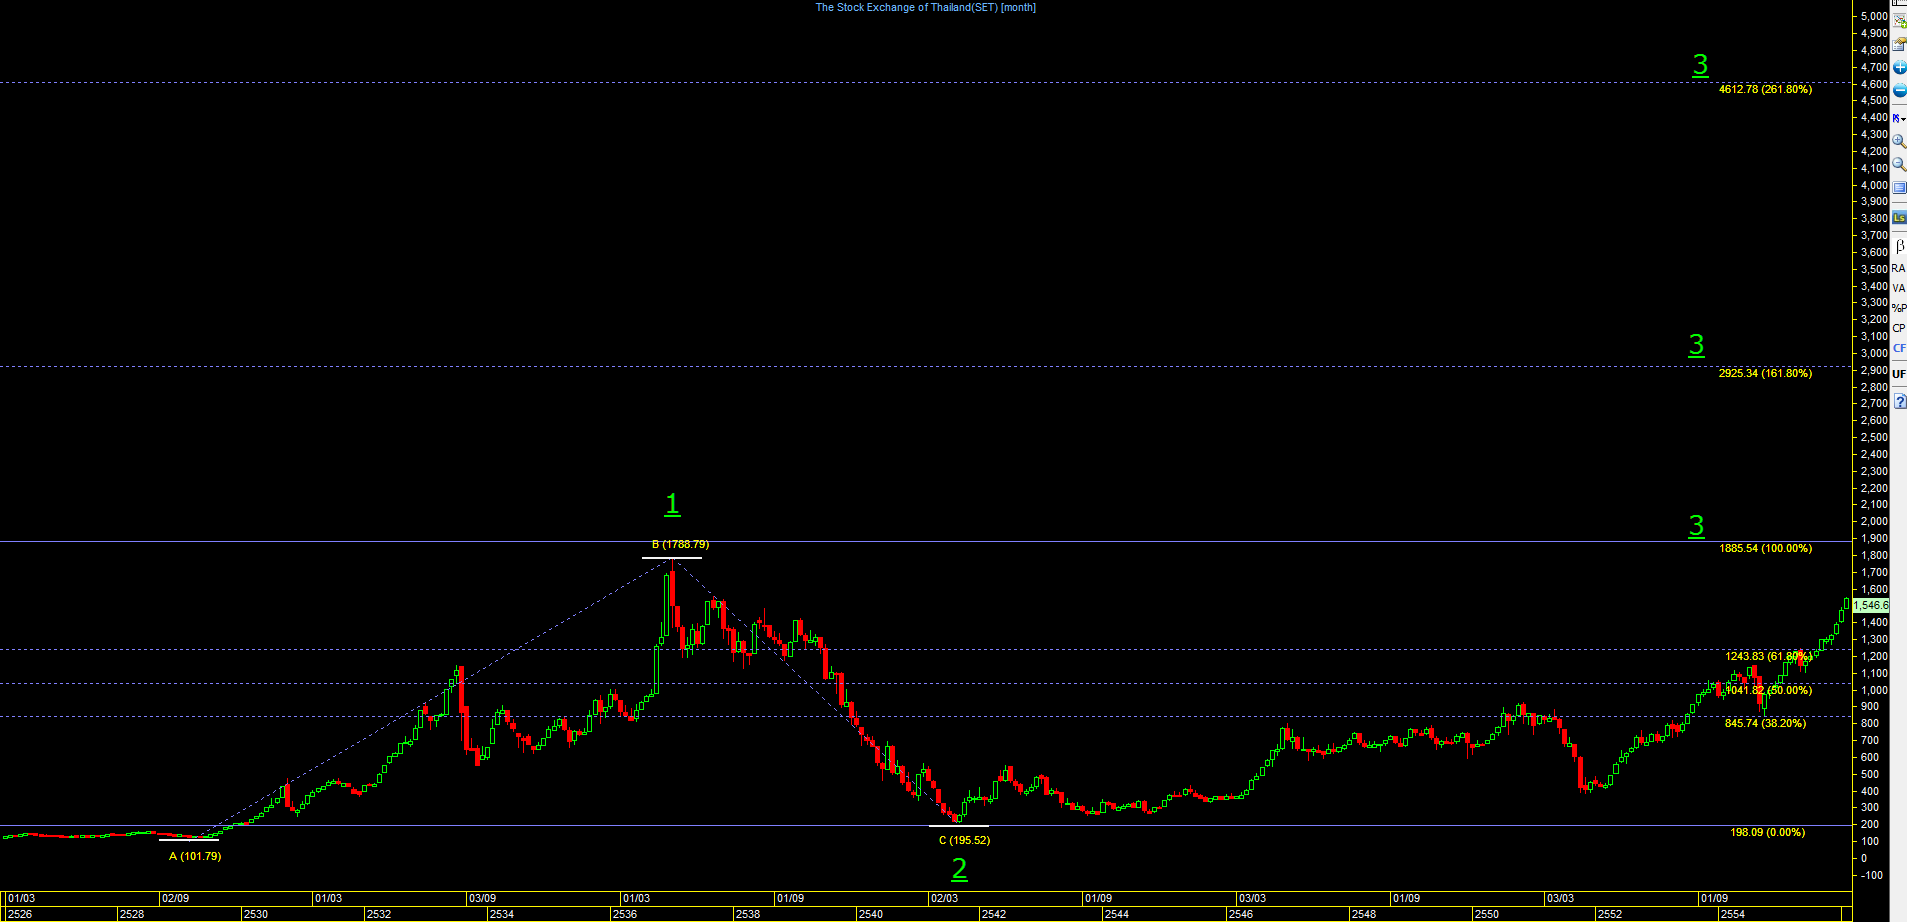Select the 4612.78 (261.80%) Fibonacci label
The width and height of the screenshot is (1907, 922).
[1765, 89]
